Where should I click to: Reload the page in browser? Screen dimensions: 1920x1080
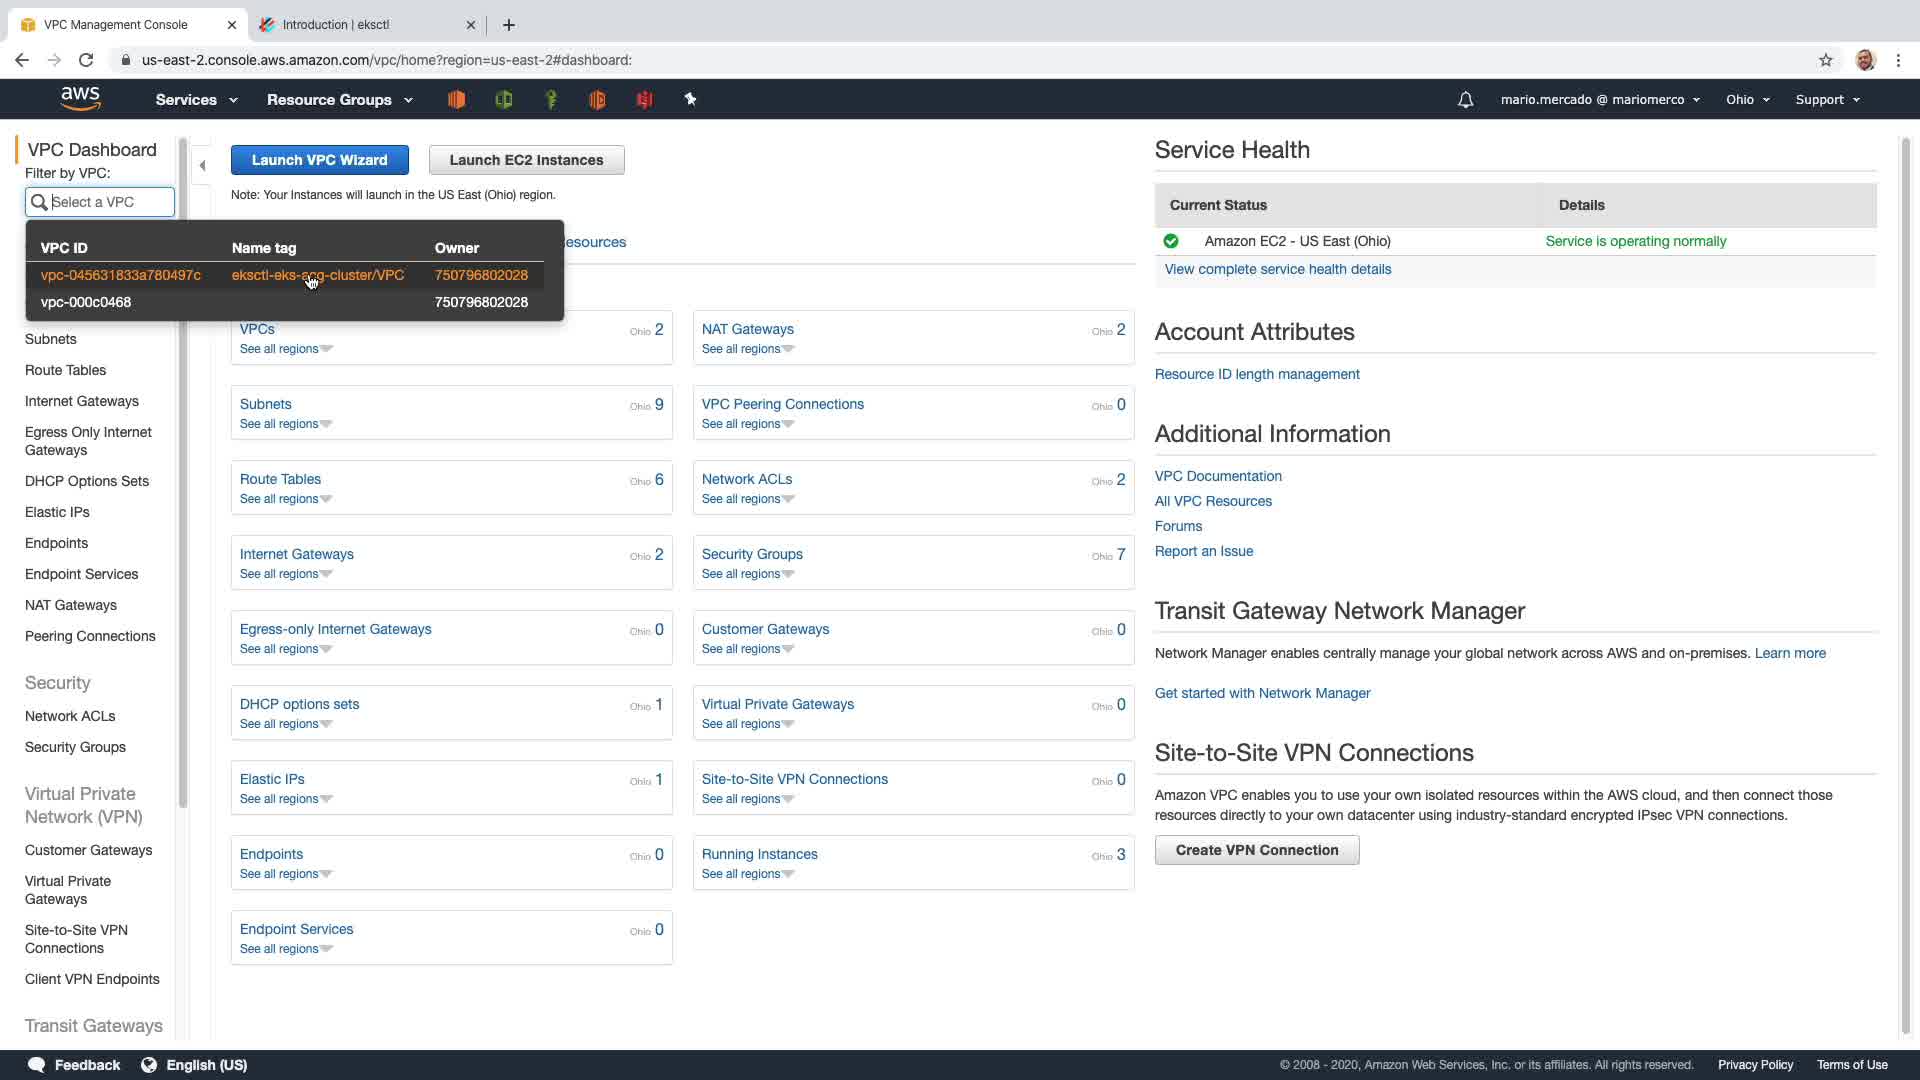coord(86,60)
